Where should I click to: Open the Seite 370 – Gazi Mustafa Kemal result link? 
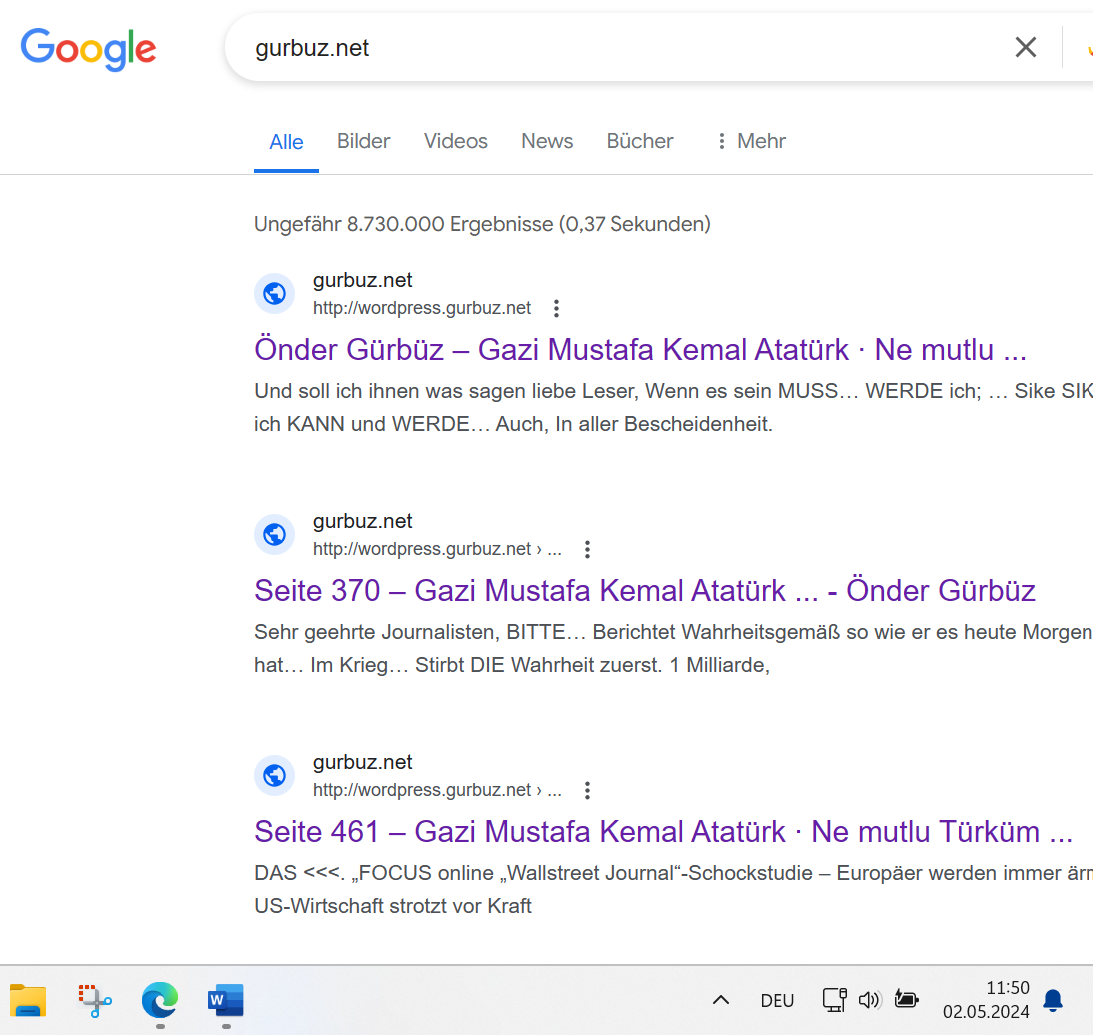click(x=644, y=590)
